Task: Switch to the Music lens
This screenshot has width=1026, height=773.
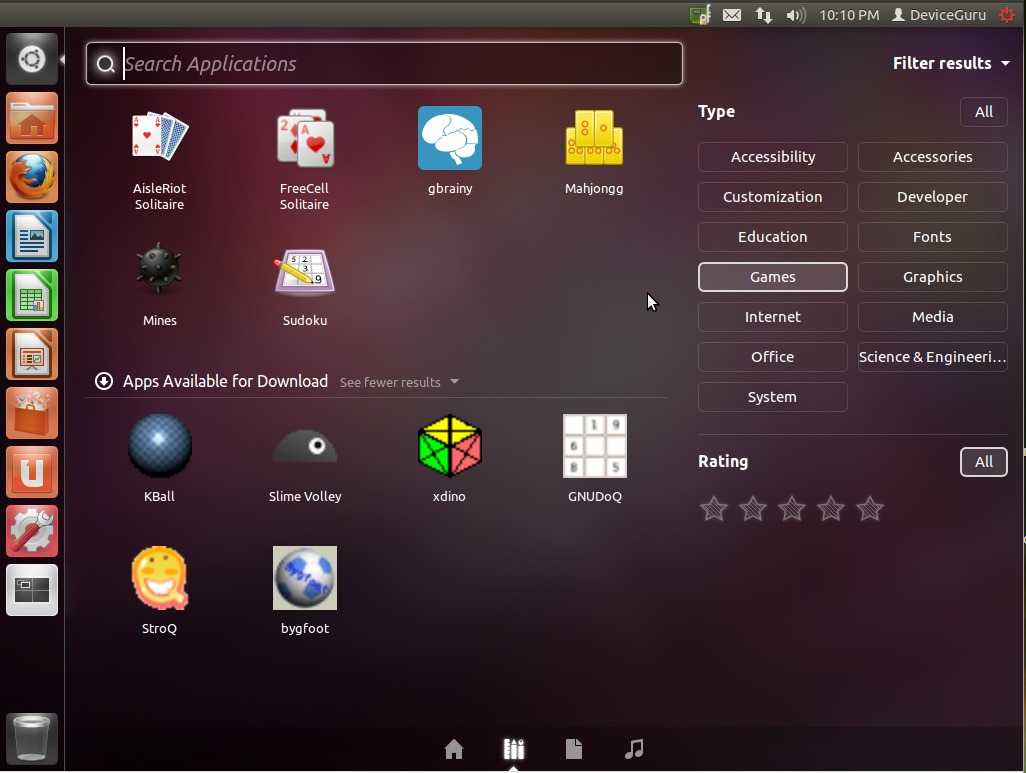Action: pyautogui.click(x=634, y=749)
